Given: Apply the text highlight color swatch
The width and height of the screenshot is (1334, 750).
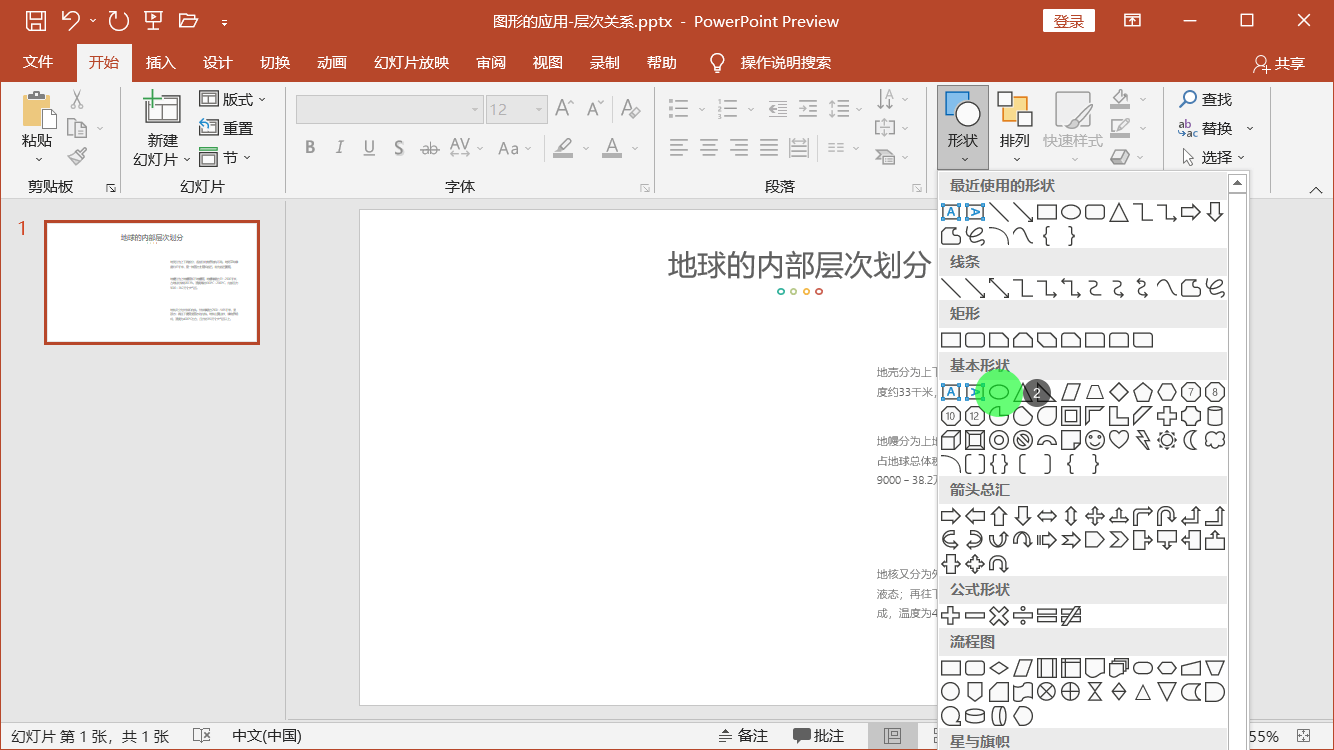Looking at the screenshot, I should (x=563, y=147).
